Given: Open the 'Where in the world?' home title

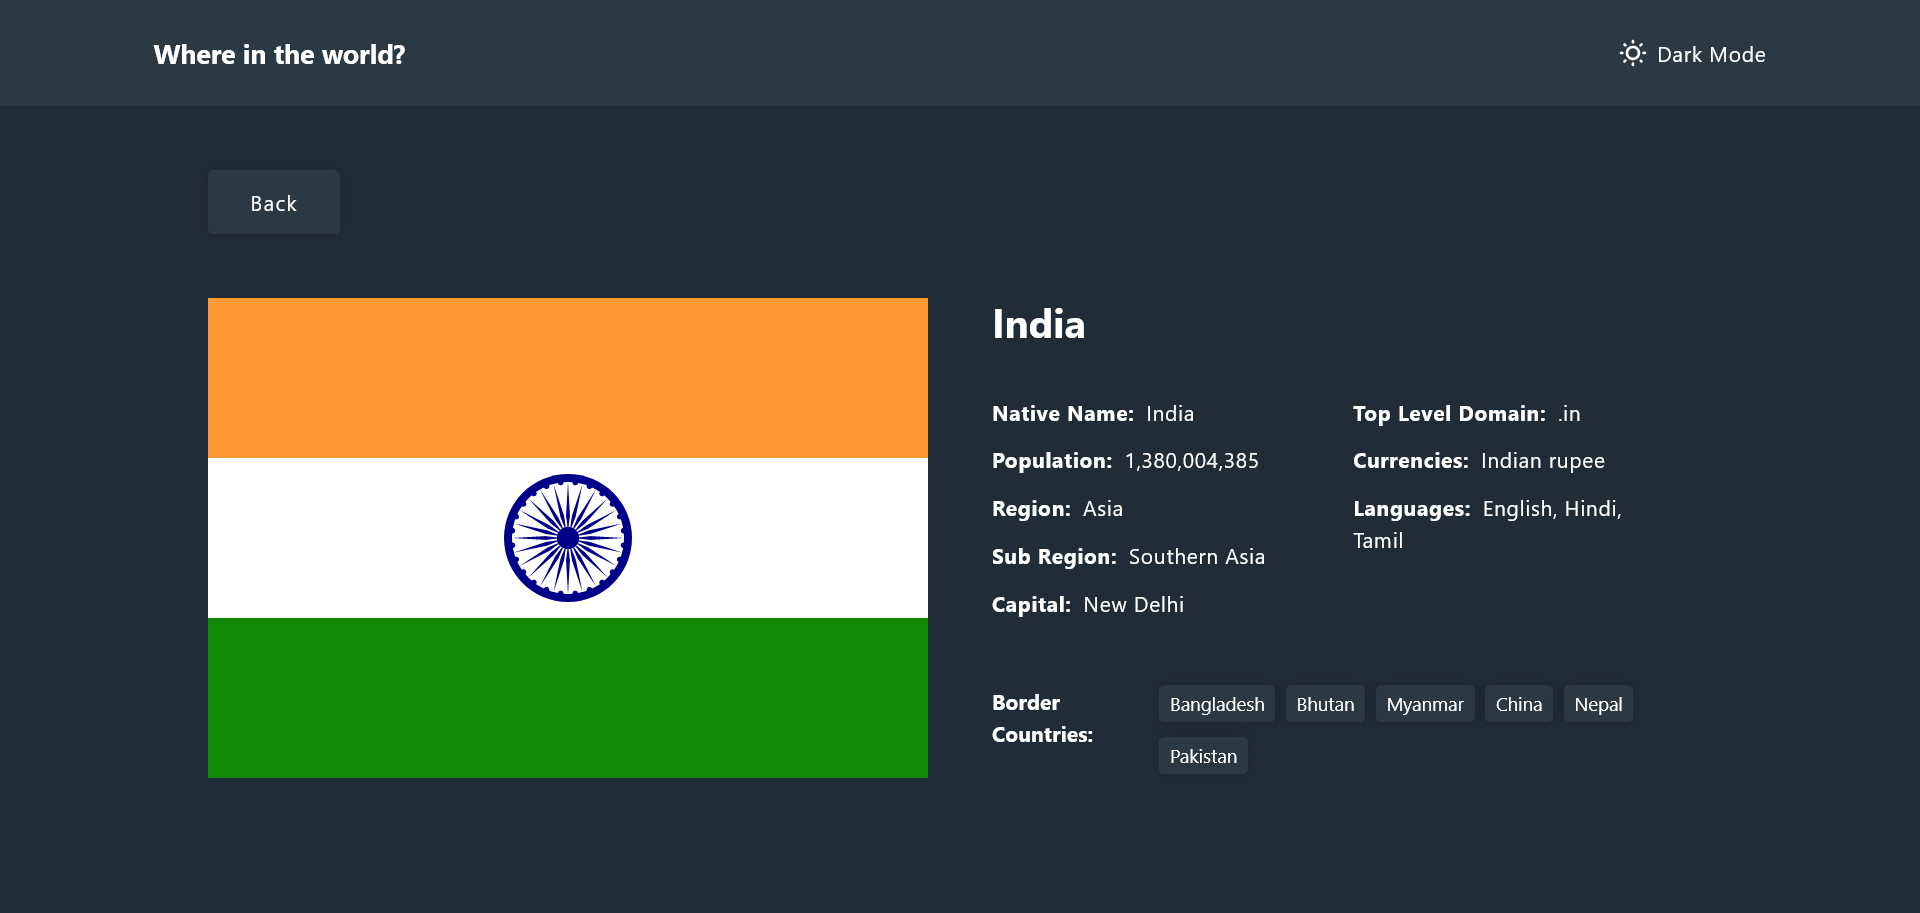Looking at the screenshot, I should pyautogui.click(x=279, y=55).
